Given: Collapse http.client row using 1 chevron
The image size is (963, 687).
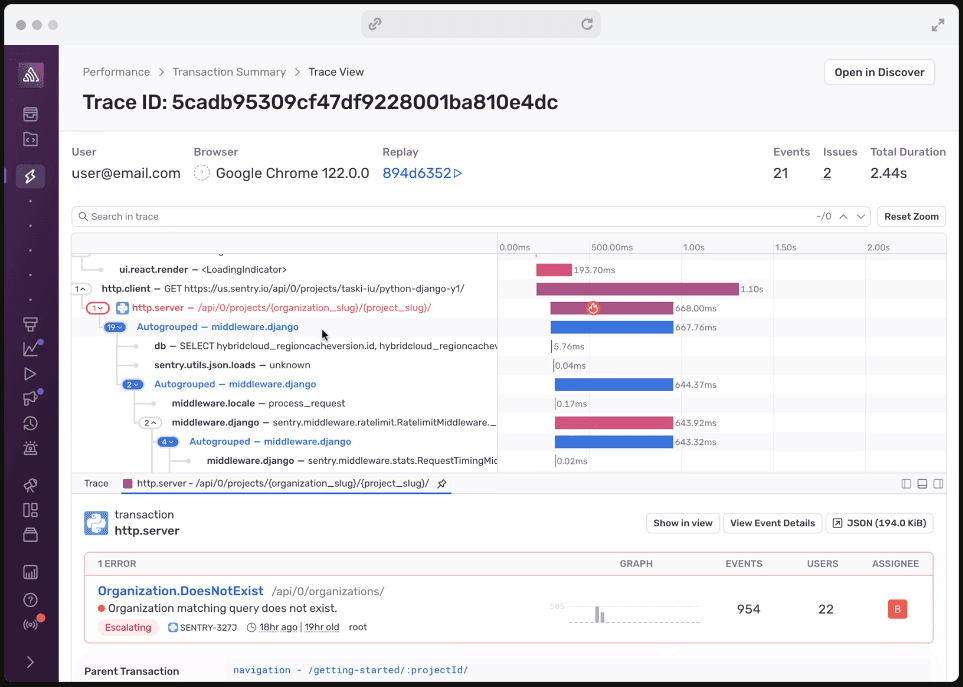Looking at the screenshot, I should (x=81, y=289).
